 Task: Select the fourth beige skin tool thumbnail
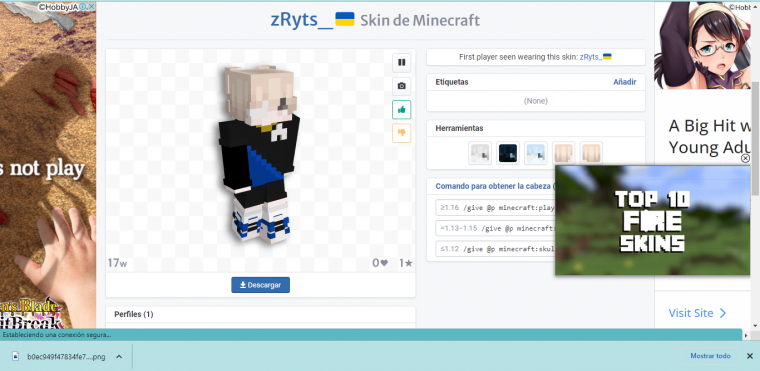tap(563, 153)
